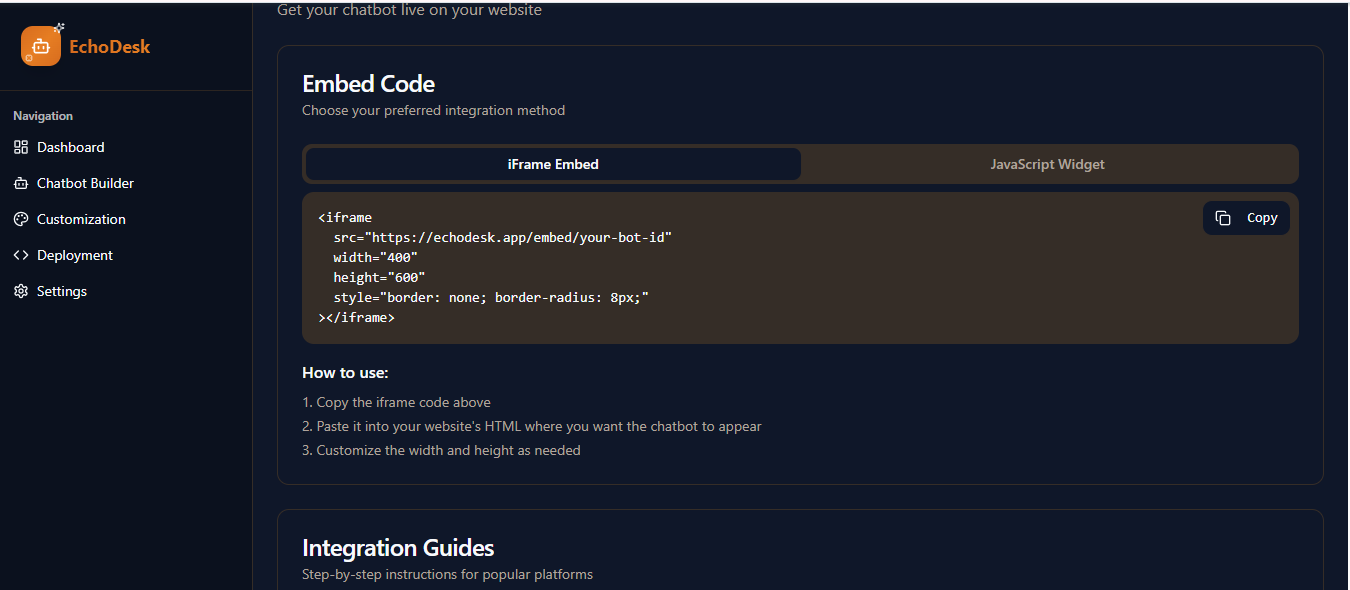Viewport: 1350px width, 590px height.
Task: Click 'Step-by-step instructions for popular platforms' text
Action: pos(448,574)
